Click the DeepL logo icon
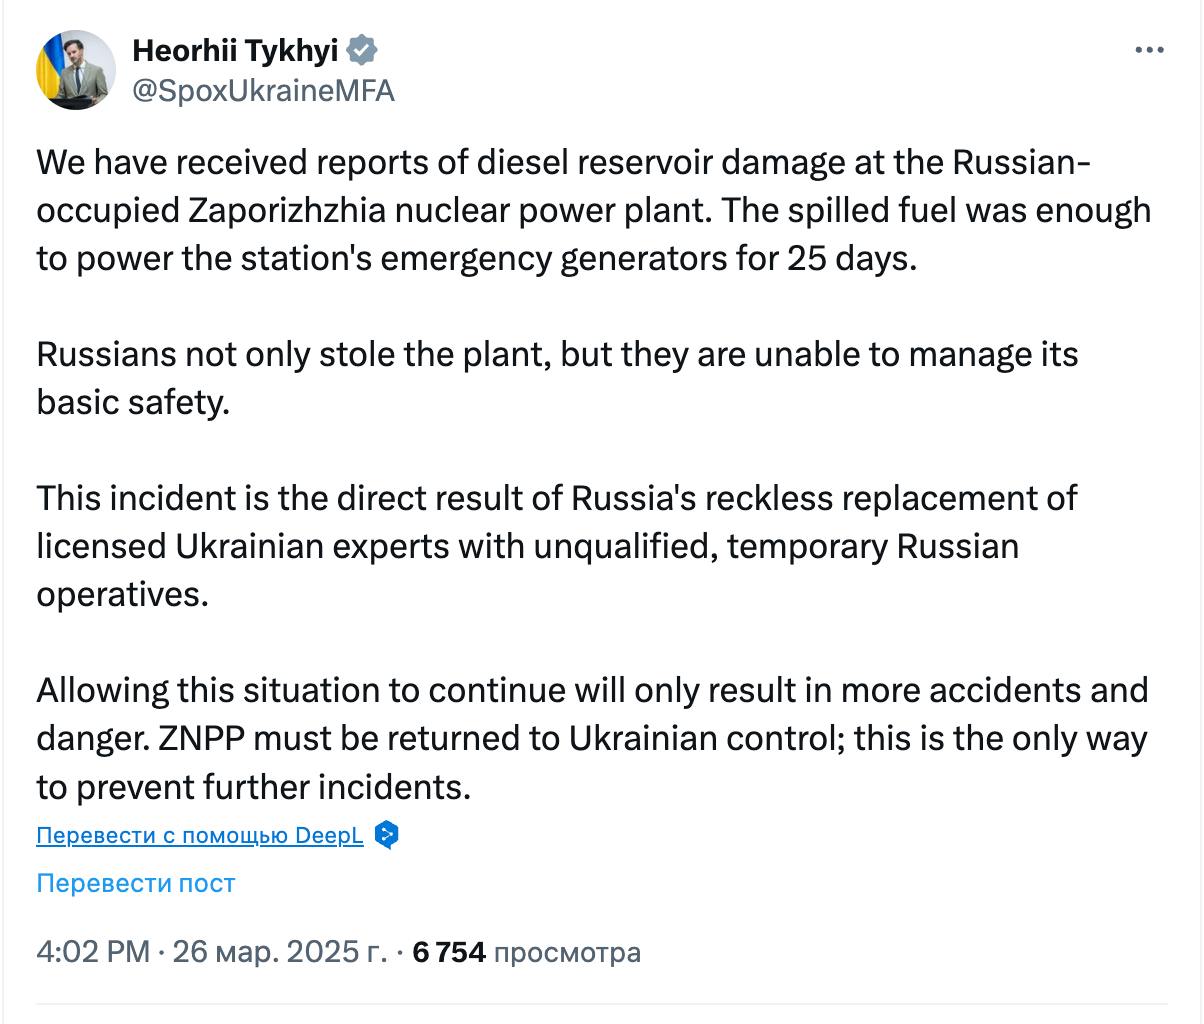This screenshot has height=1024, width=1204. [x=386, y=835]
